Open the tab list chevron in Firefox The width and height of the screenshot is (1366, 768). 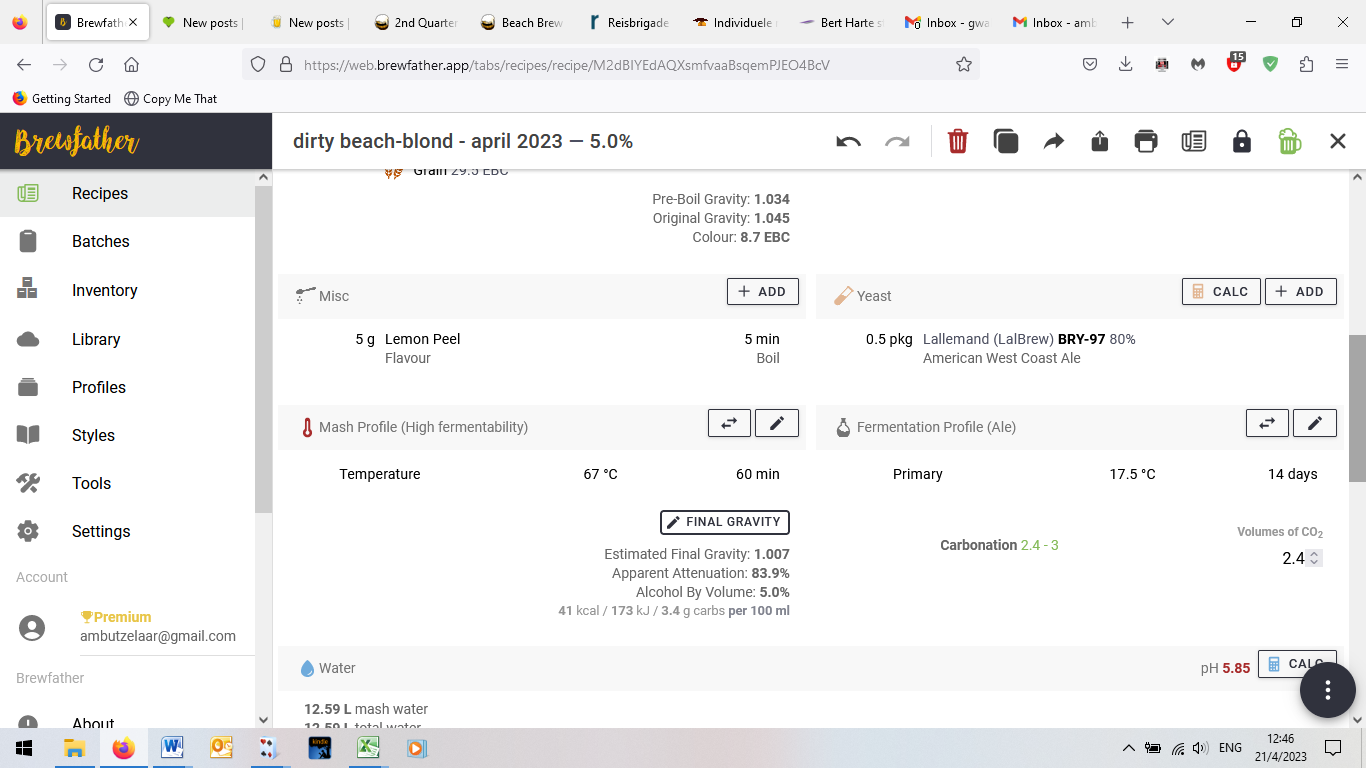[1167, 22]
